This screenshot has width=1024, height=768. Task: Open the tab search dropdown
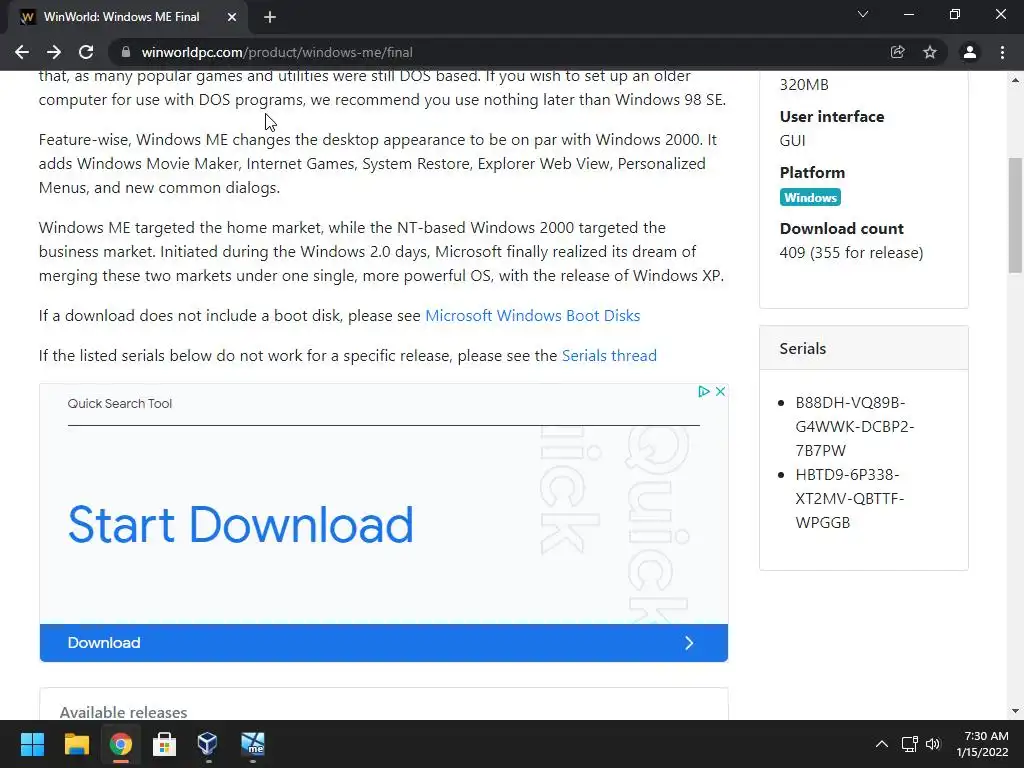click(x=863, y=14)
